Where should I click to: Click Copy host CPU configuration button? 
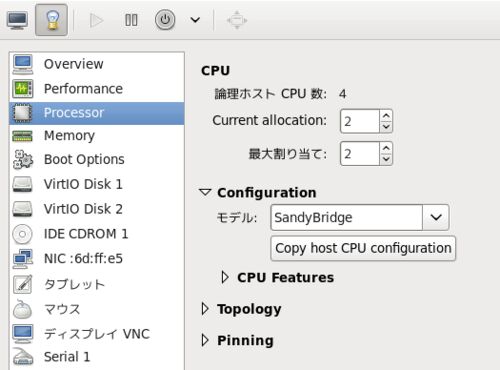click(363, 248)
